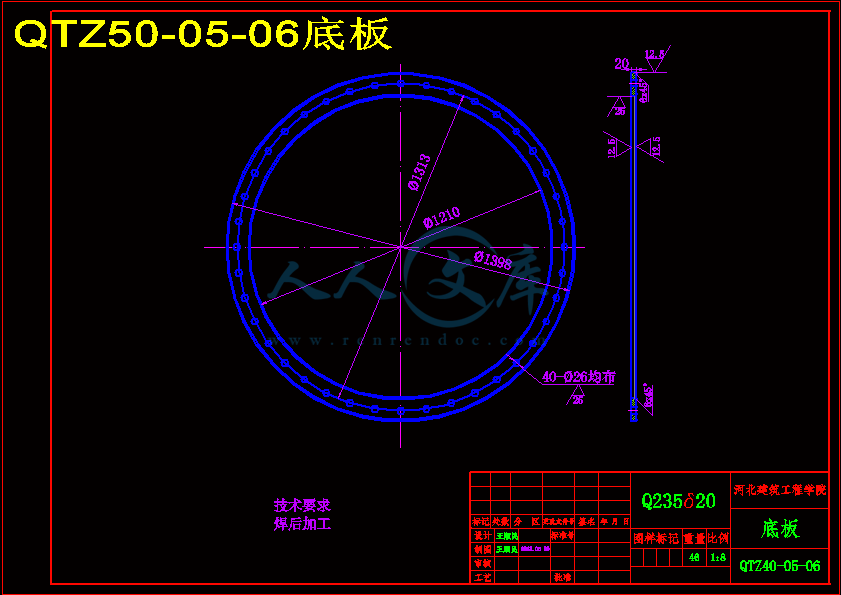Click the "设计" row label
The height and width of the screenshot is (595, 841).
(482, 535)
